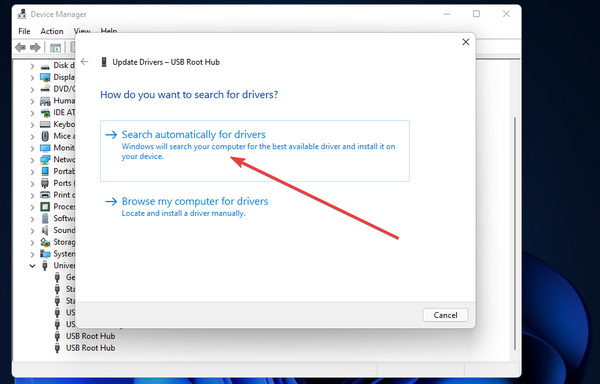The image size is (600, 384).
Task: Select the Software devices icon
Action: click(x=45, y=219)
